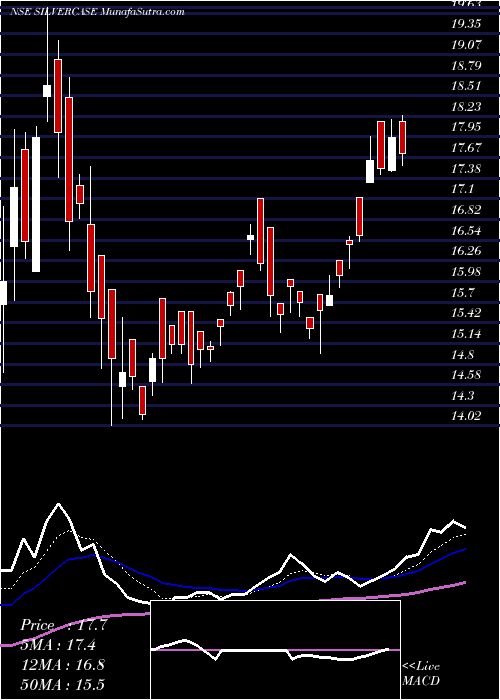This screenshot has width=500, height=700.
Task: Click the 12MA : 16.8 readout
Action: (x=62, y=665)
